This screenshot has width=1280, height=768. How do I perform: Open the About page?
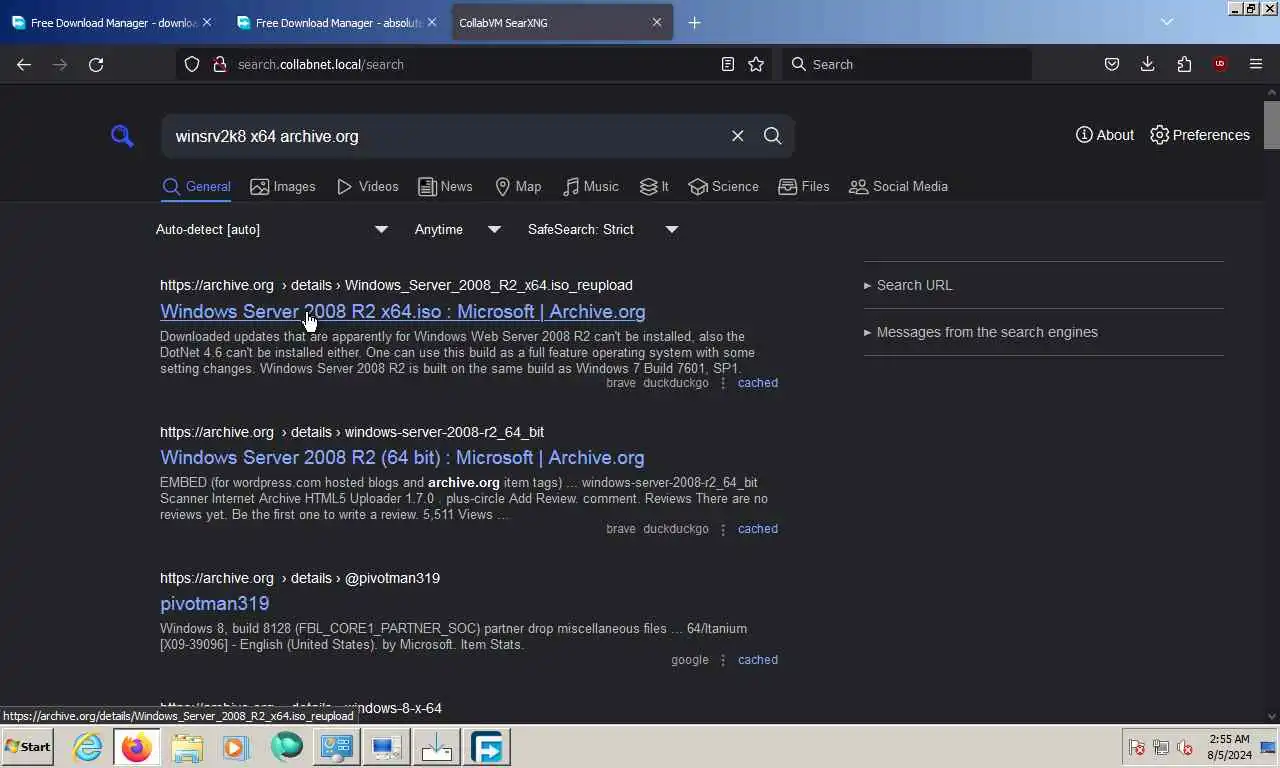point(1105,135)
